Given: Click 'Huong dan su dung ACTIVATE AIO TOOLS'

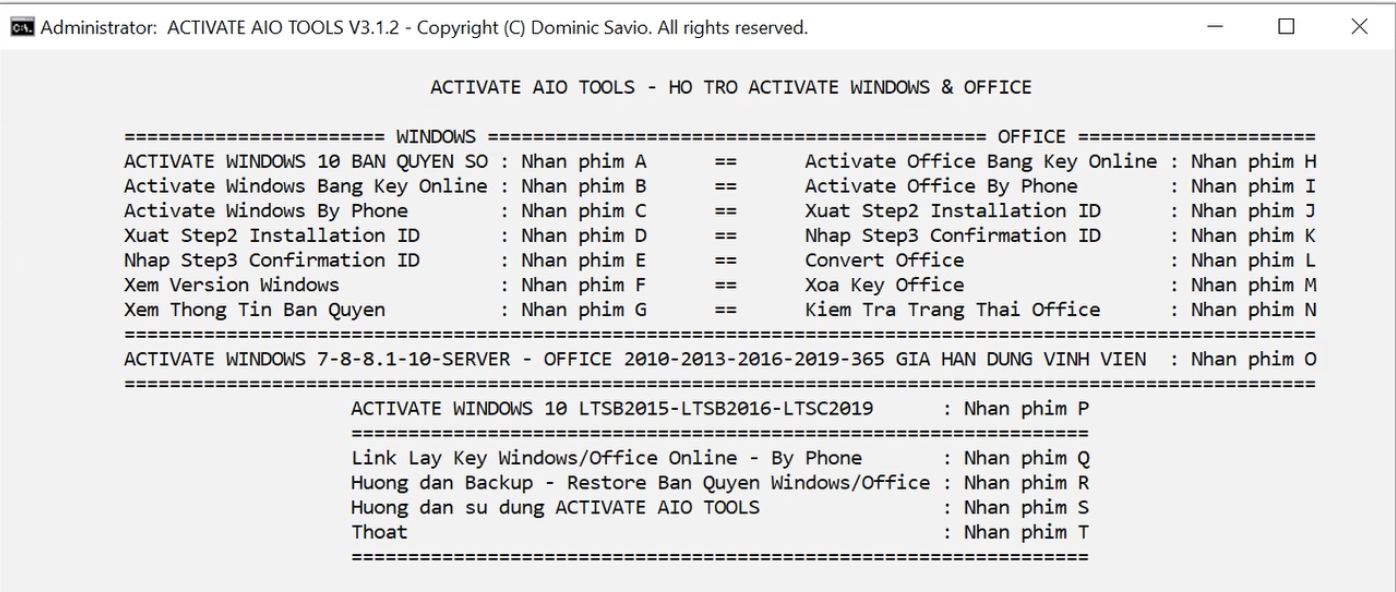Looking at the screenshot, I should click(555, 508).
